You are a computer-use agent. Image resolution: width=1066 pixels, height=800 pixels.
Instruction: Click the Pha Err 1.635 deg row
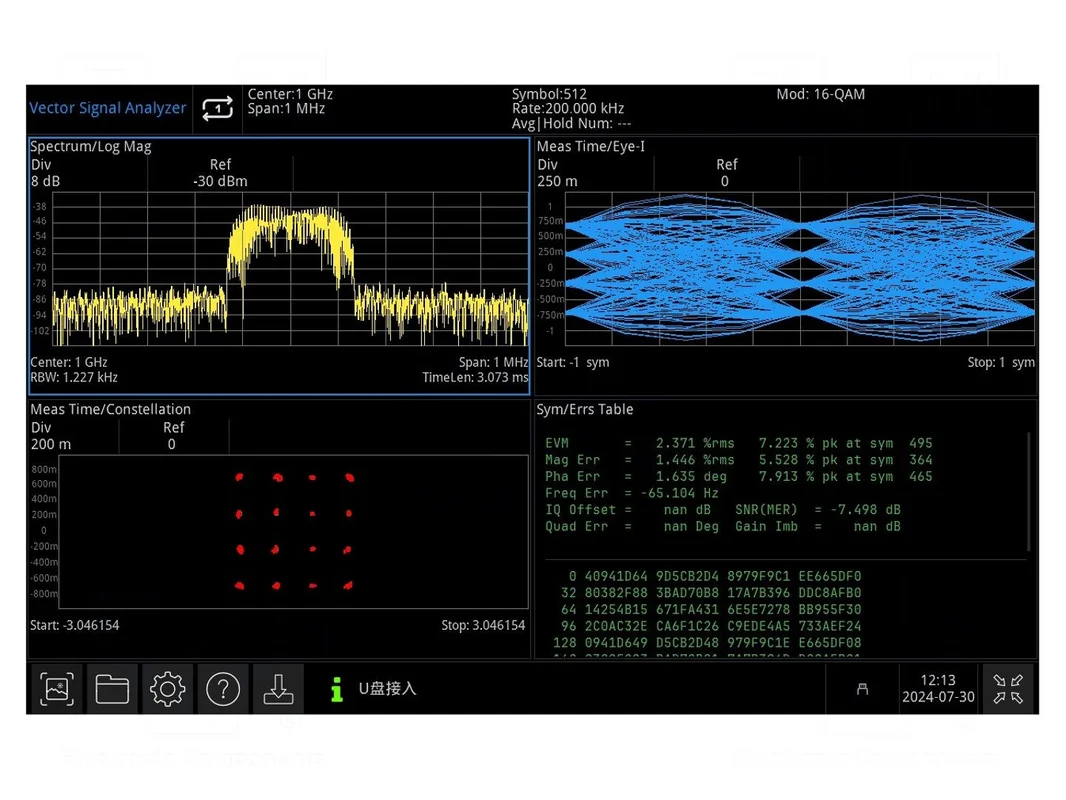(x=738, y=476)
